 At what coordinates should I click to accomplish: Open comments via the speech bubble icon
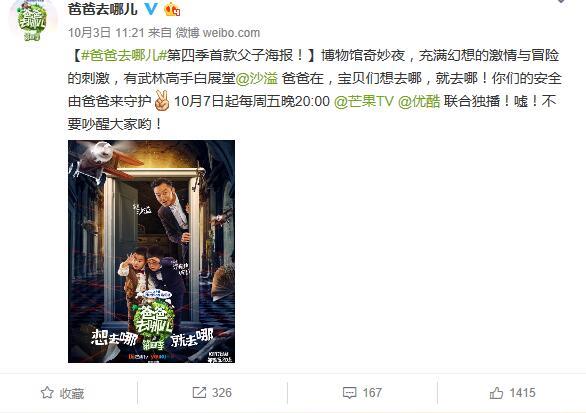pos(349,393)
